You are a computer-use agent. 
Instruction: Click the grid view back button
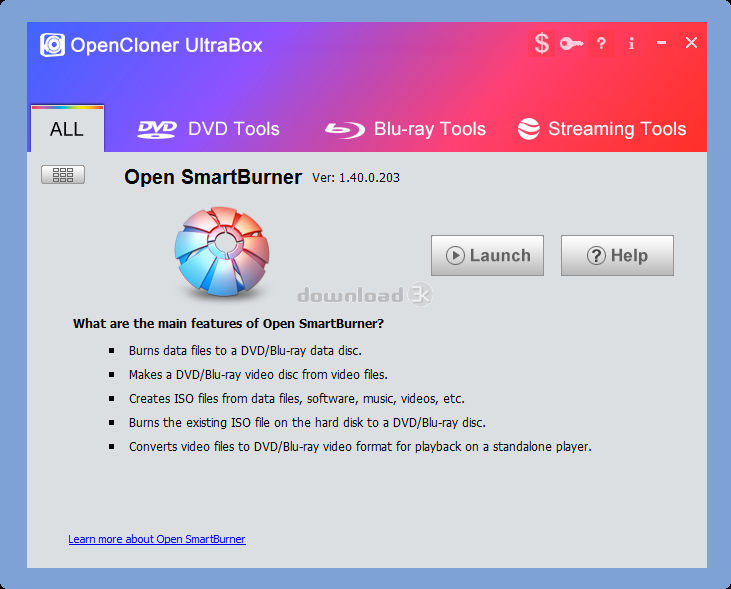(63, 174)
